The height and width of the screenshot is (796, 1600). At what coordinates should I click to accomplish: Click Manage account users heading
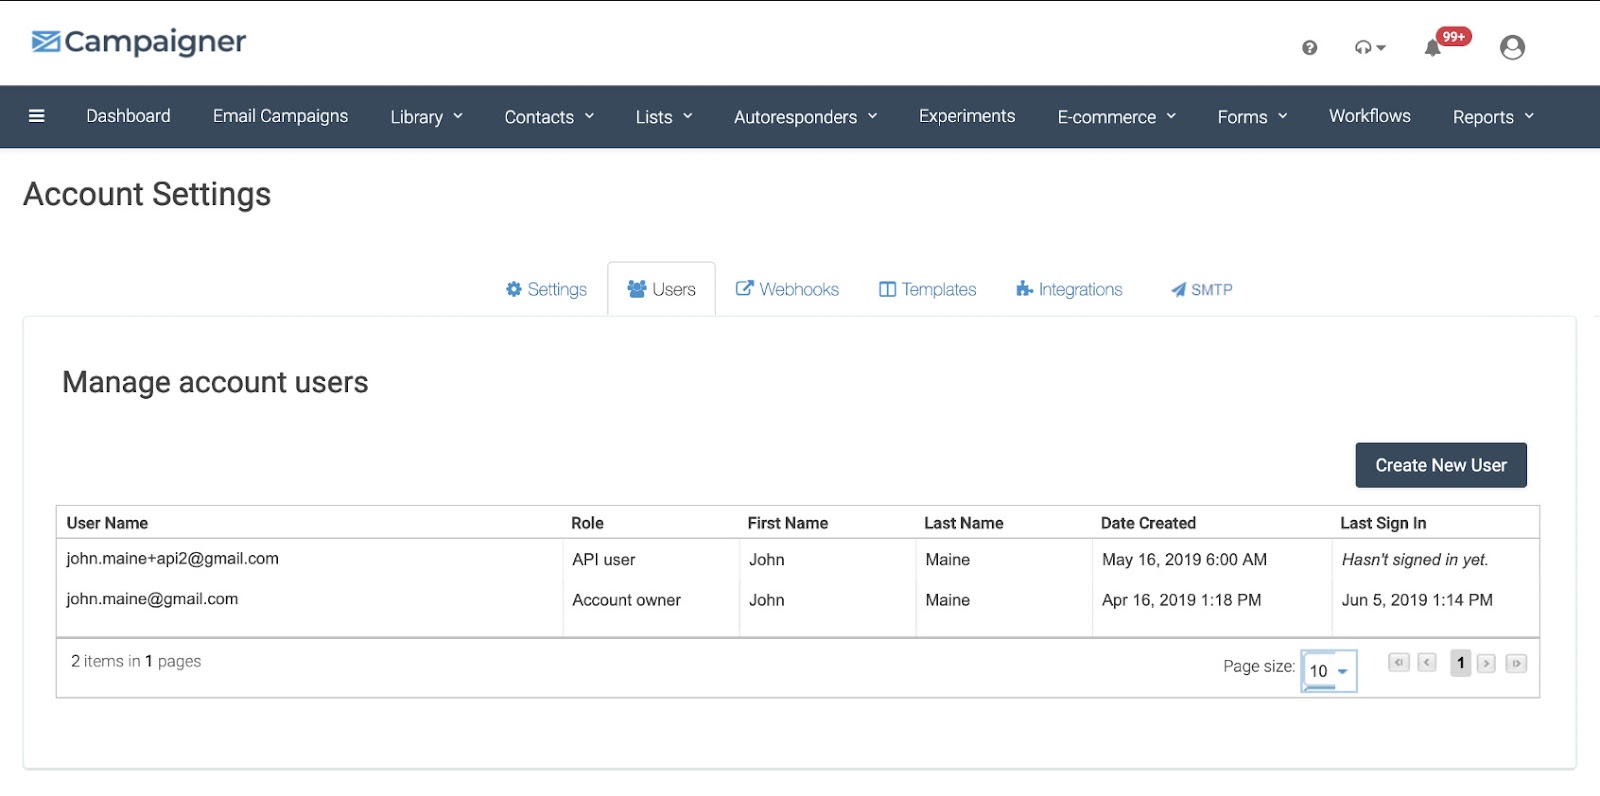tap(215, 382)
